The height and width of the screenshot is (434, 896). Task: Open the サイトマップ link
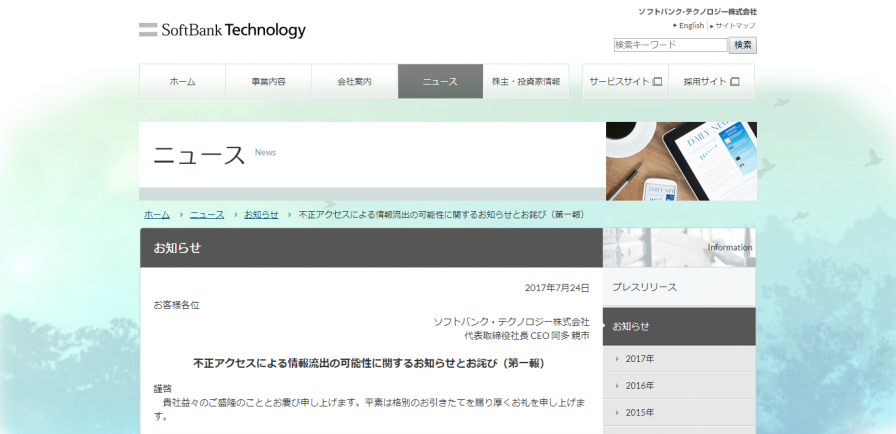pyautogui.click(x=735, y=25)
